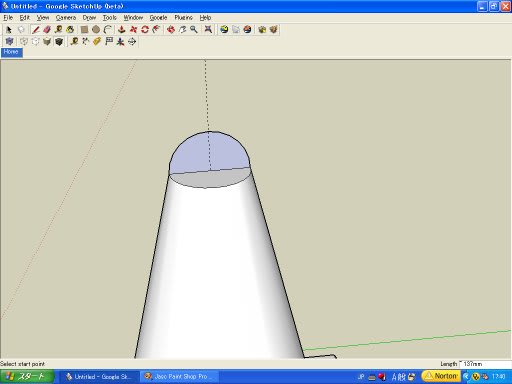This screenshot has width=512, height=384.
Task: Select the Circle drawing tool
Action: pos(96,30)
